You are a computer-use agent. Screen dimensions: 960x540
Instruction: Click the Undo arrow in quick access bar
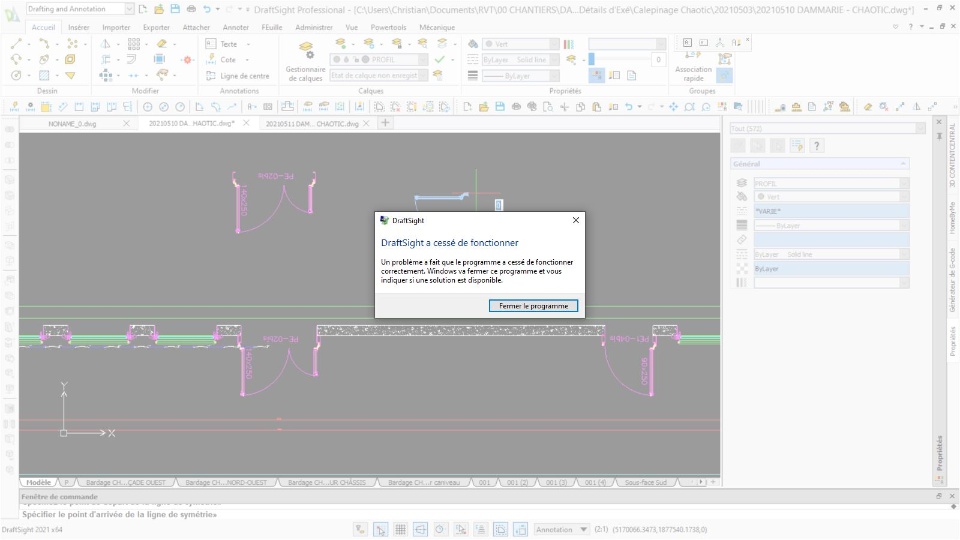click(207, 9)
